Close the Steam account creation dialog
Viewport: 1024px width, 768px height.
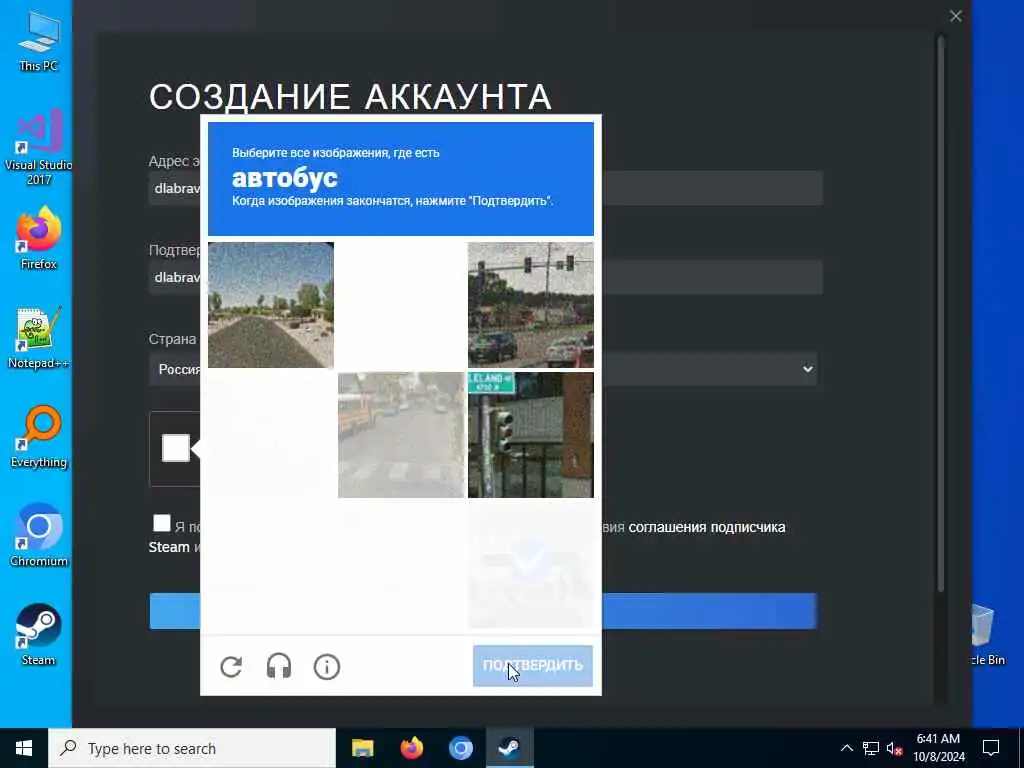click(x=955, y=16)
